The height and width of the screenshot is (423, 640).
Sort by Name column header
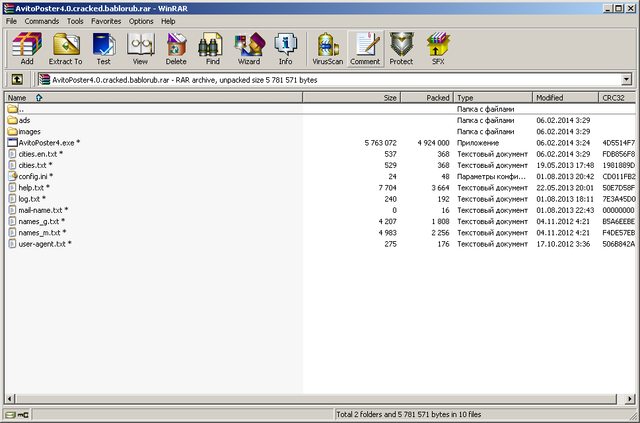pos(153,98)
